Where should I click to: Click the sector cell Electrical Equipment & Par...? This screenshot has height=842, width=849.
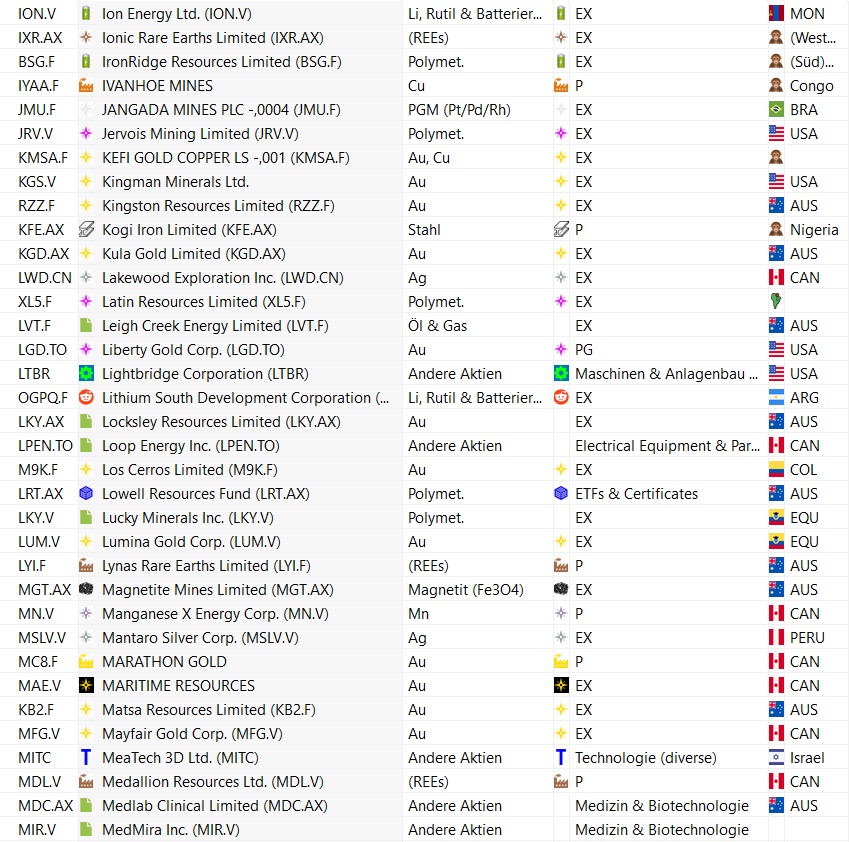point(668,446)
